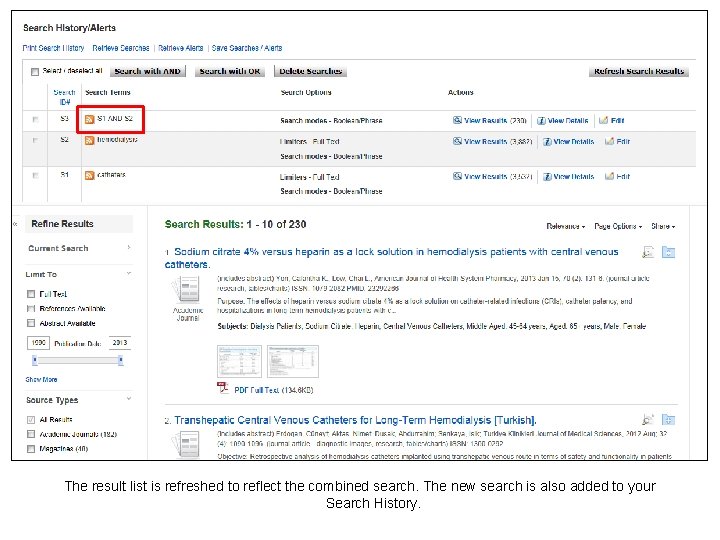
Task: Click Delete Searches button
Action: [x=310, y=71]
